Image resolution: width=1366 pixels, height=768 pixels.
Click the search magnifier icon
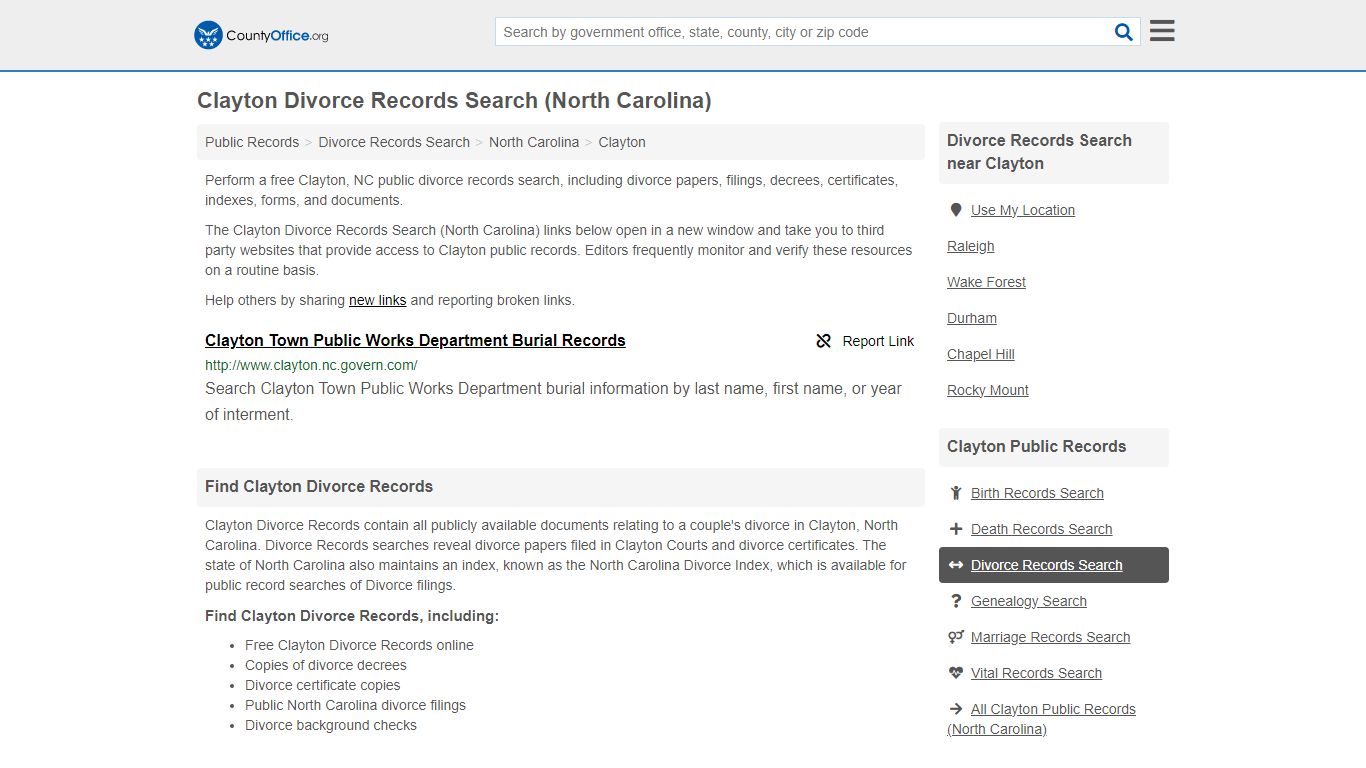[x=1124, y=32]
